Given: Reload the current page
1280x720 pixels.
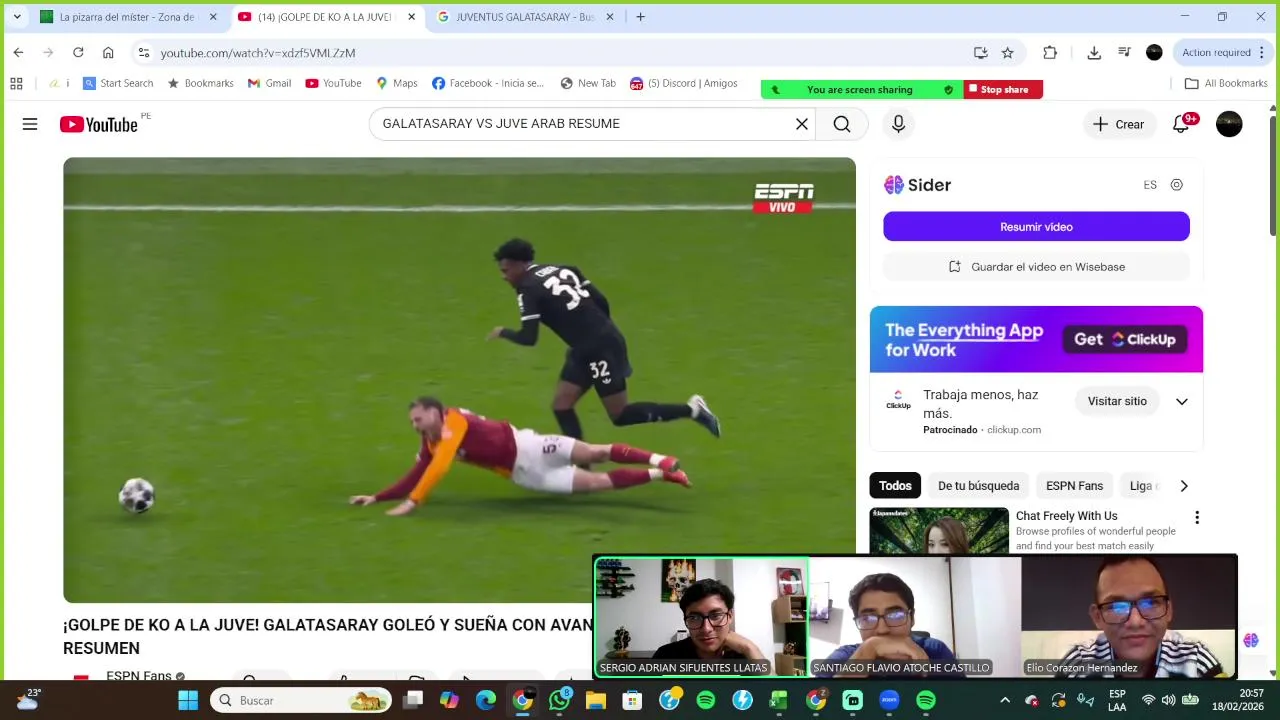Looking at the screenshot, I should (78, 52).
